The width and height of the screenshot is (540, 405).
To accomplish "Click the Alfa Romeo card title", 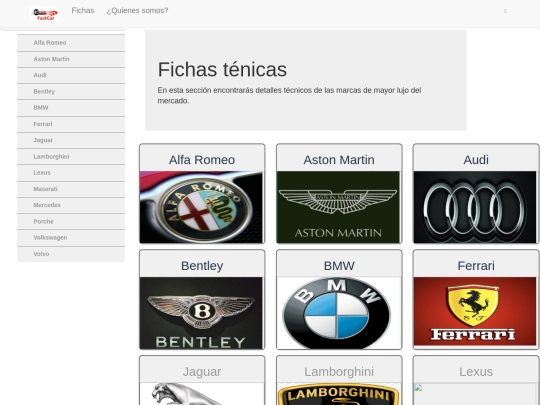I will tap(202, 160).
